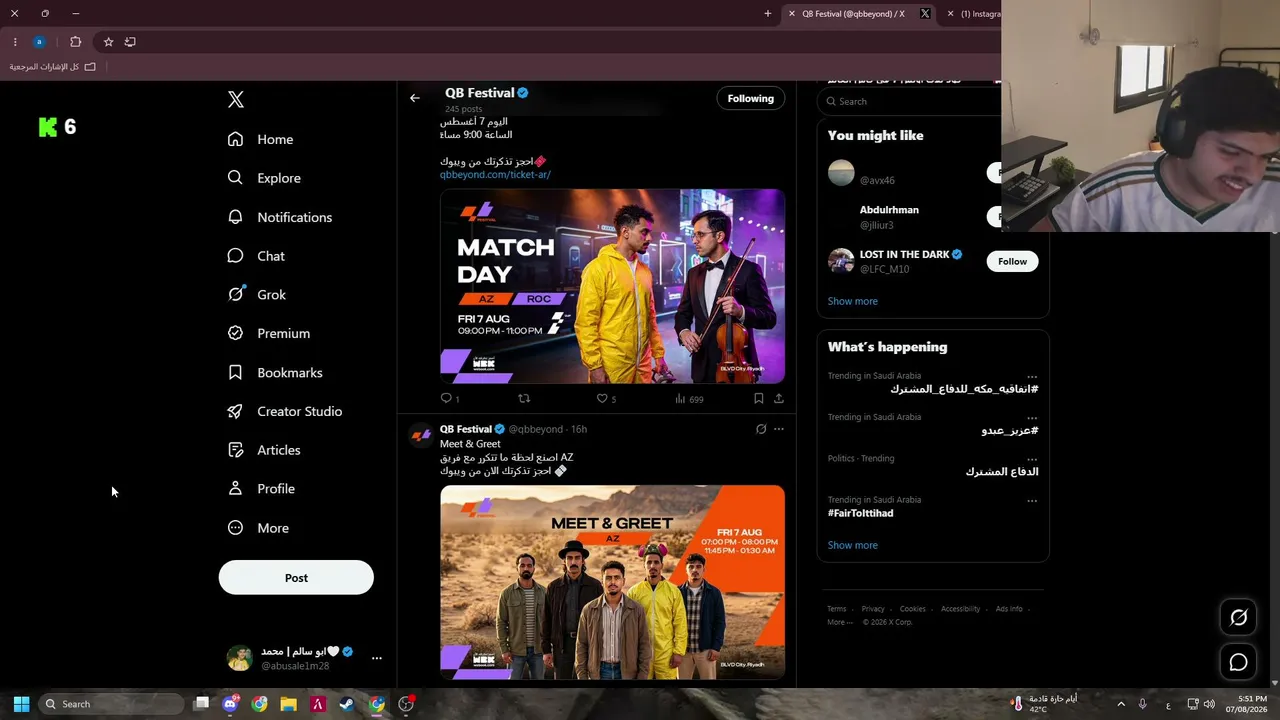Open the Ads info footer link
Image resolution: width=1280 pixels, height=720 pixels.
(1009, 609)
